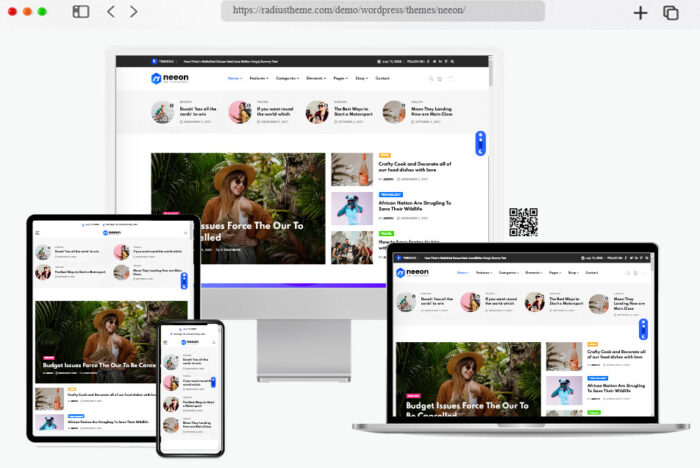
Task: Open the cart icon in the laptop's header
Action: 636,273
